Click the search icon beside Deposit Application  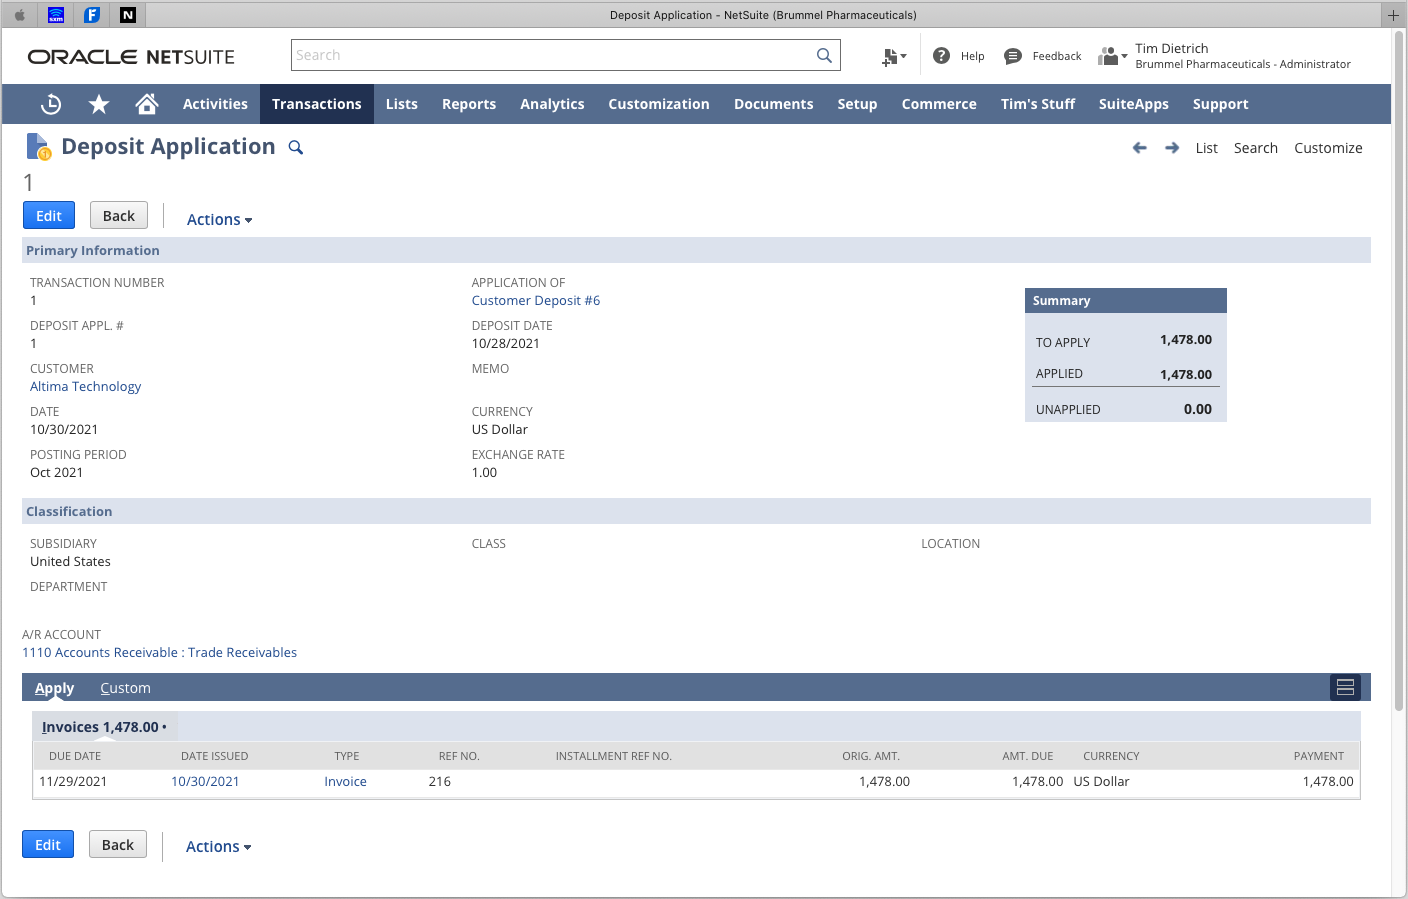pyautogui.click(x=296, y=147)
